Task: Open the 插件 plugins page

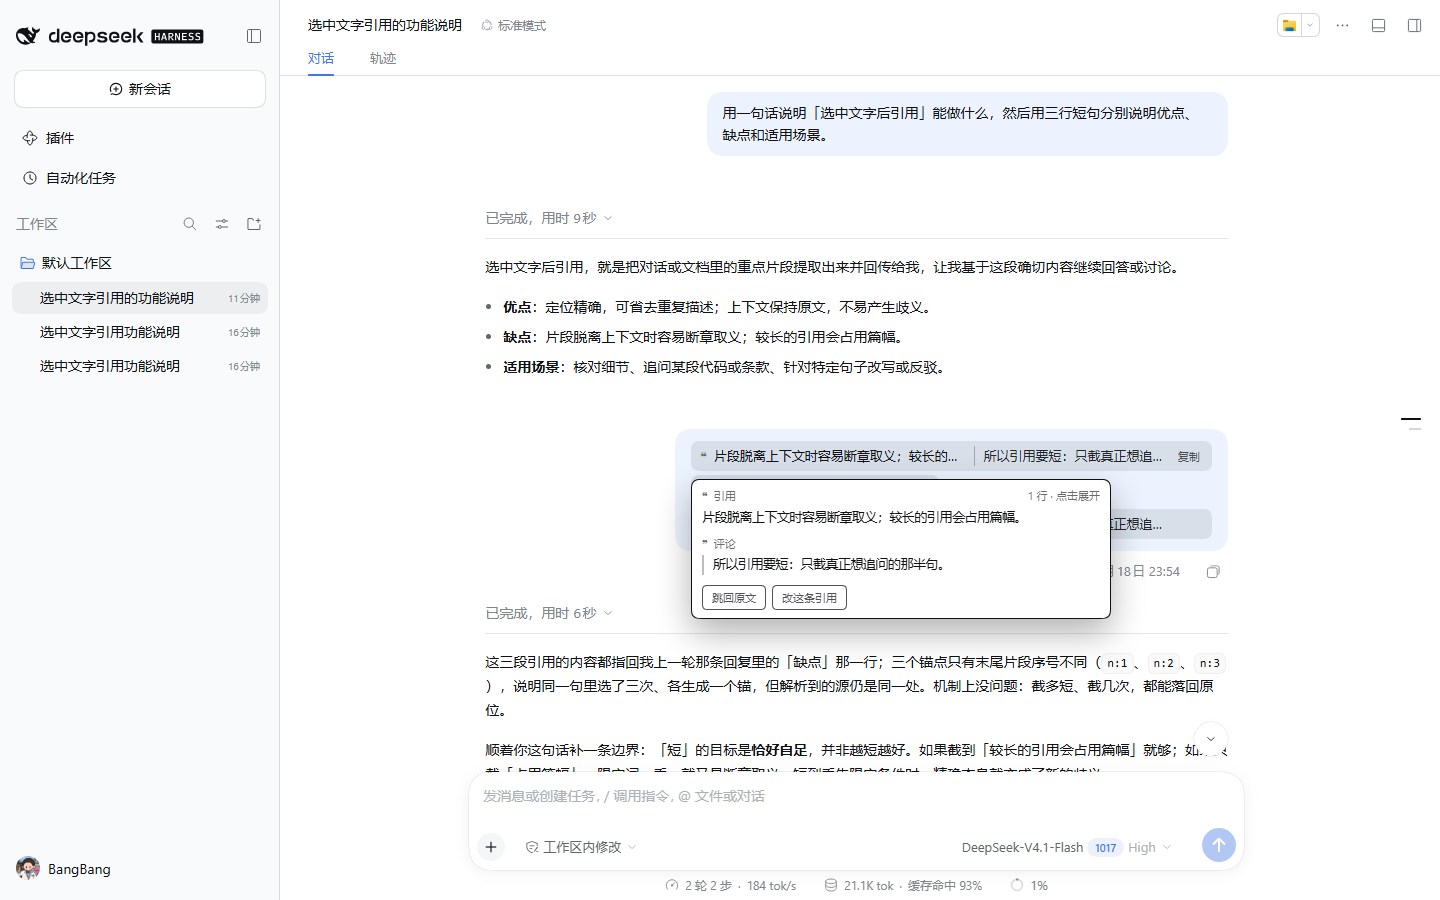Action: (x=140, y=138)
